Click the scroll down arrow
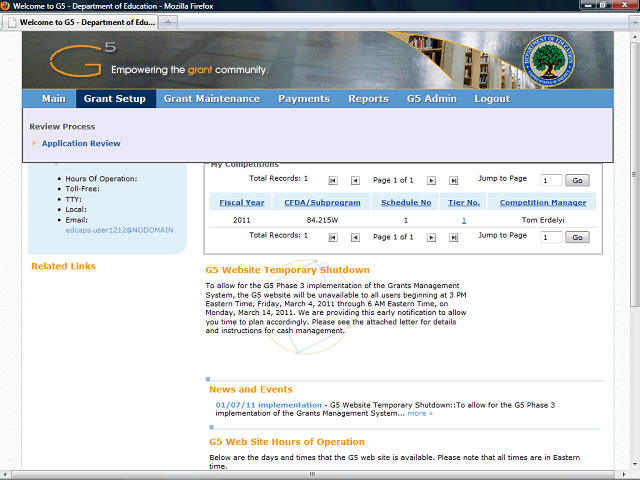The image size is (640, 480). click(x=634, y=464)
